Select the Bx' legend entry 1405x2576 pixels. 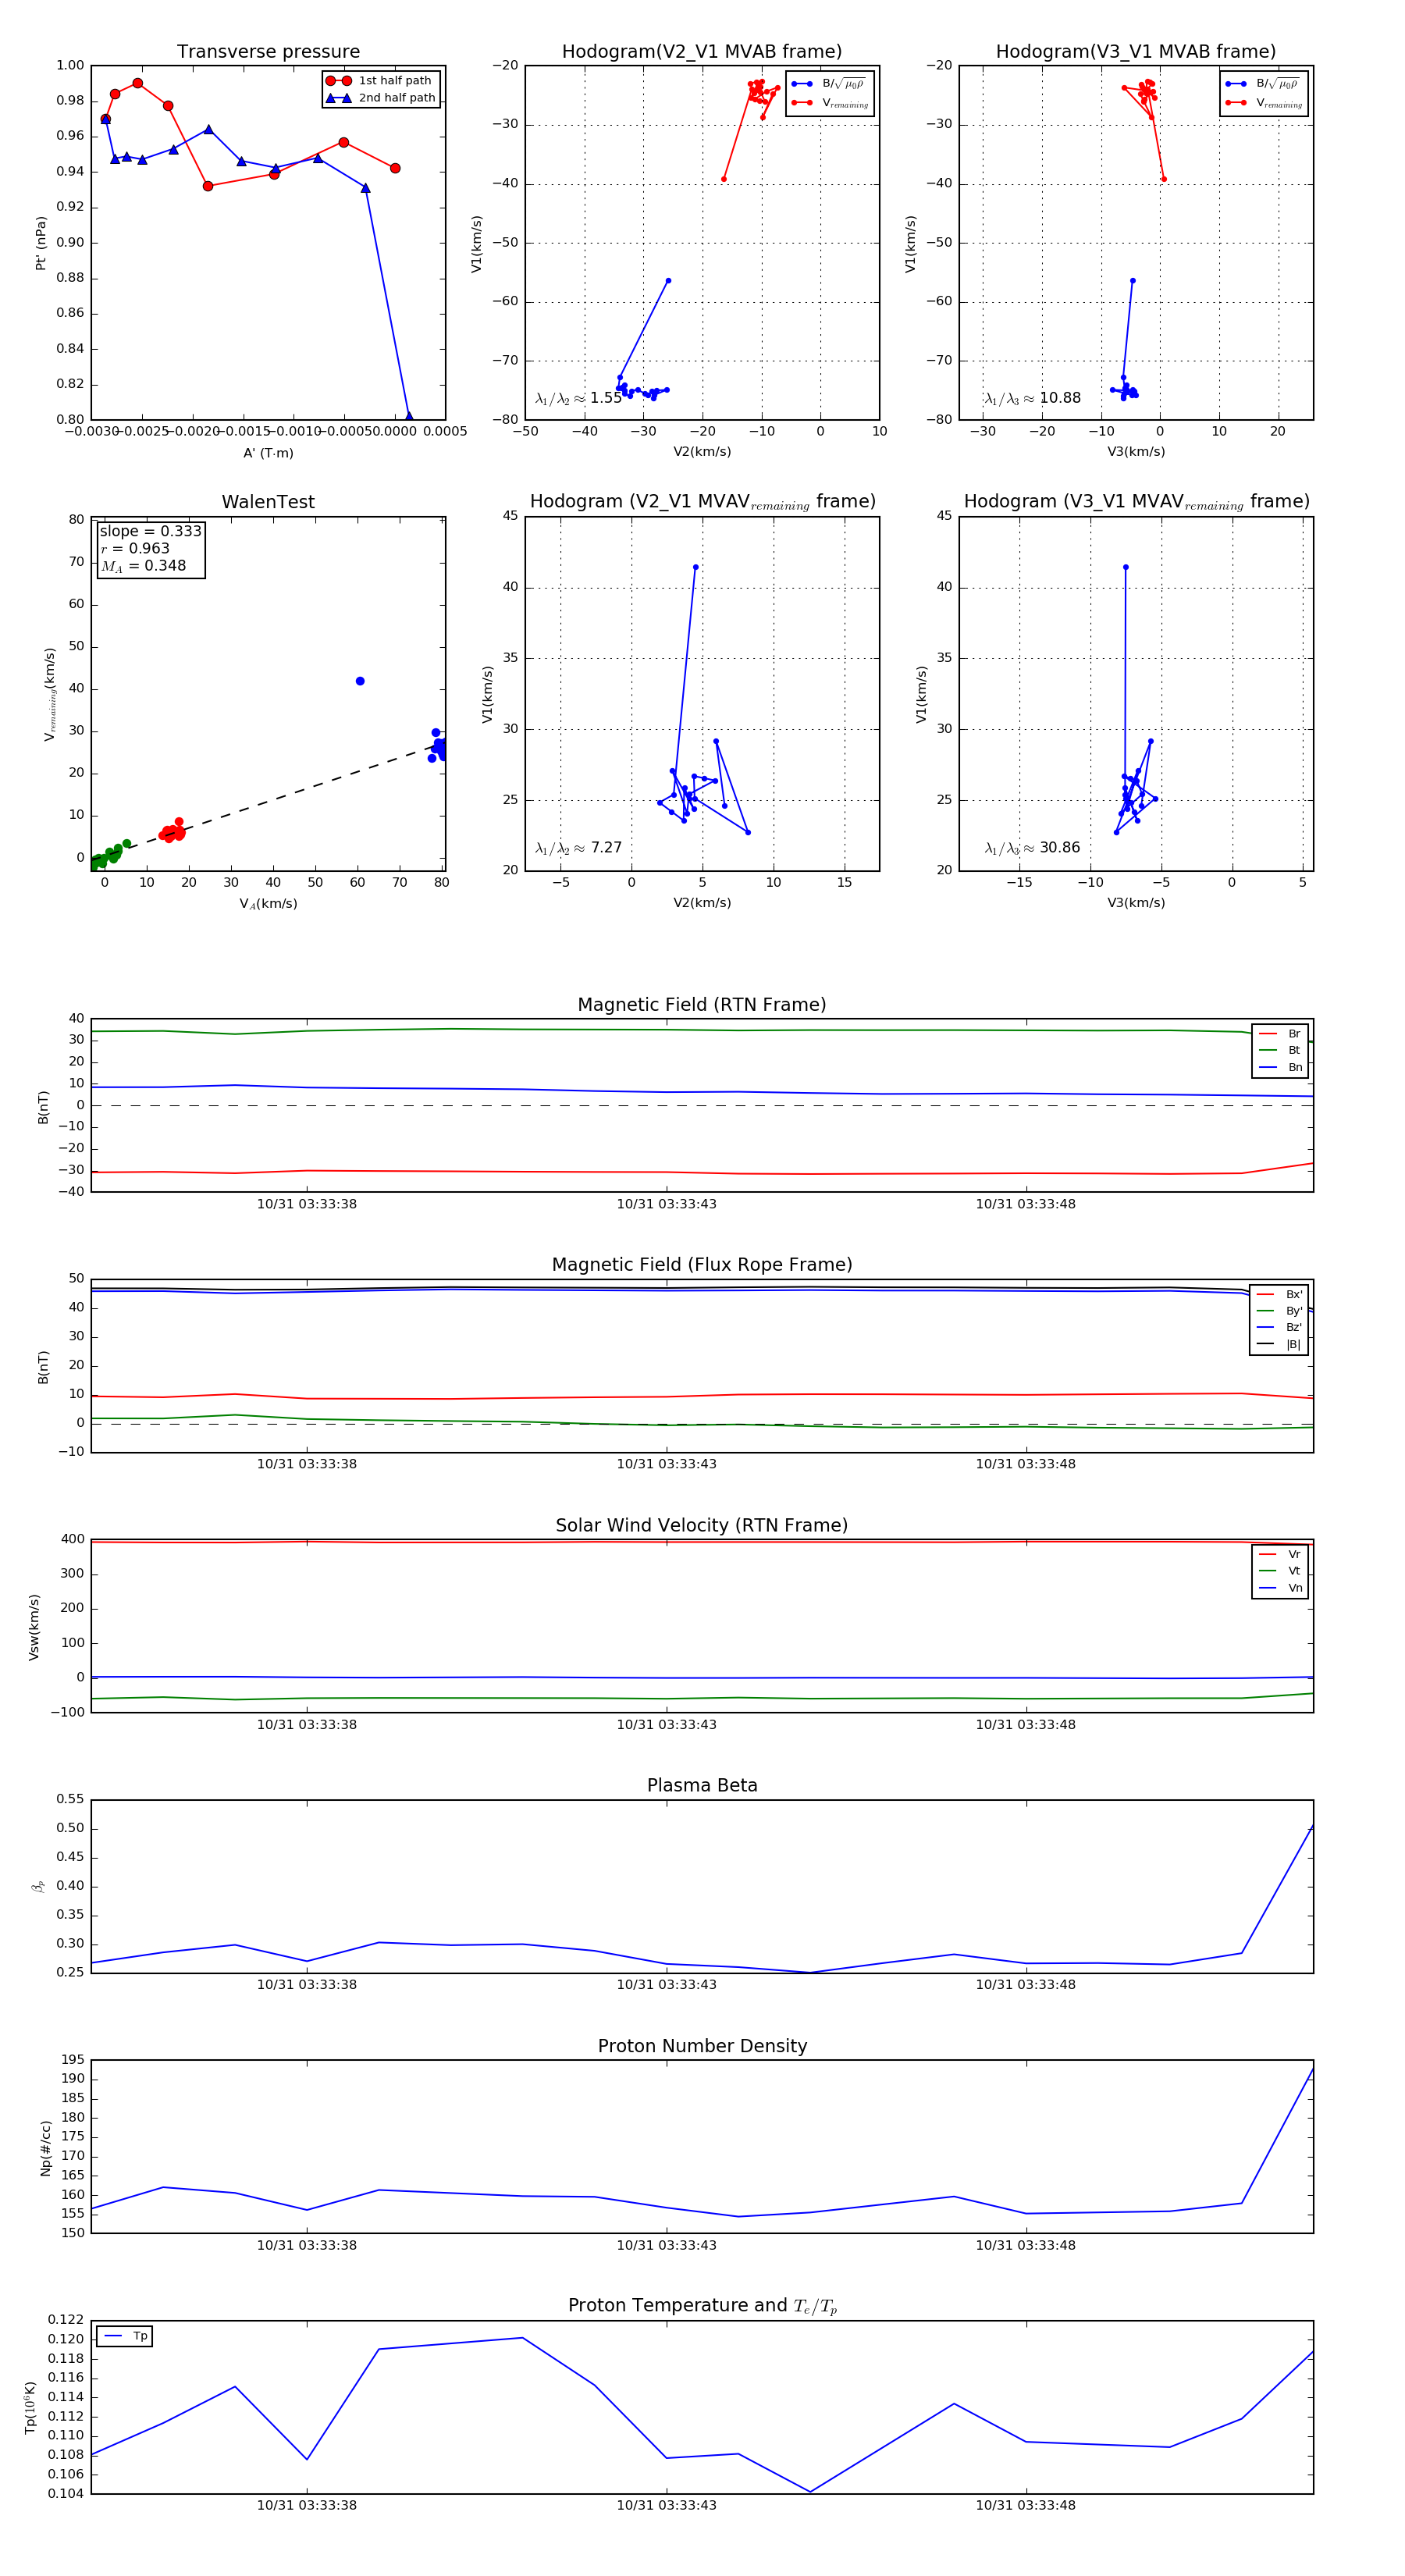click(1279, 1294)
